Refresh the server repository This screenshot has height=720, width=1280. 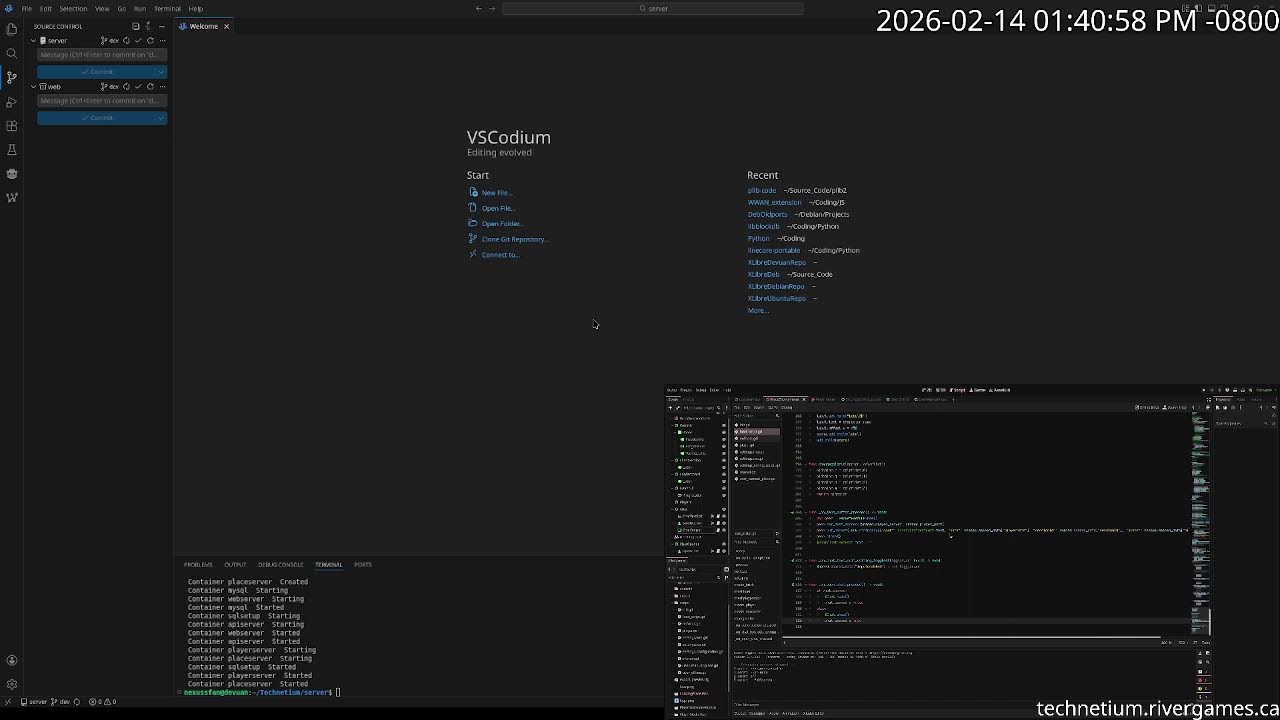point(151,41)
